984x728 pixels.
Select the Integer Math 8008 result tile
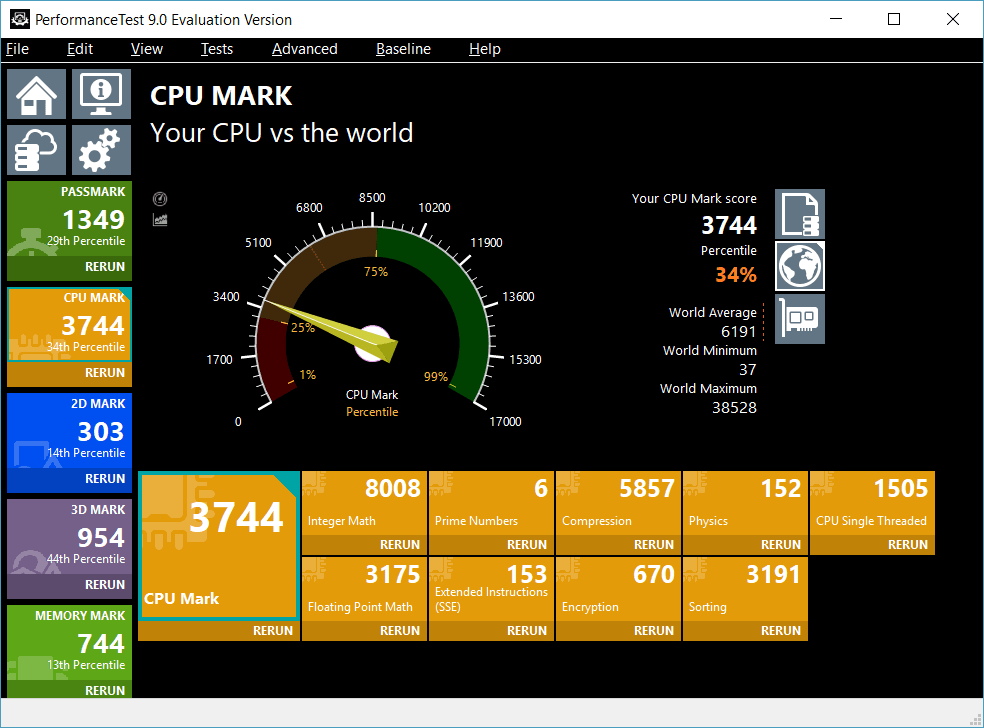364,503
